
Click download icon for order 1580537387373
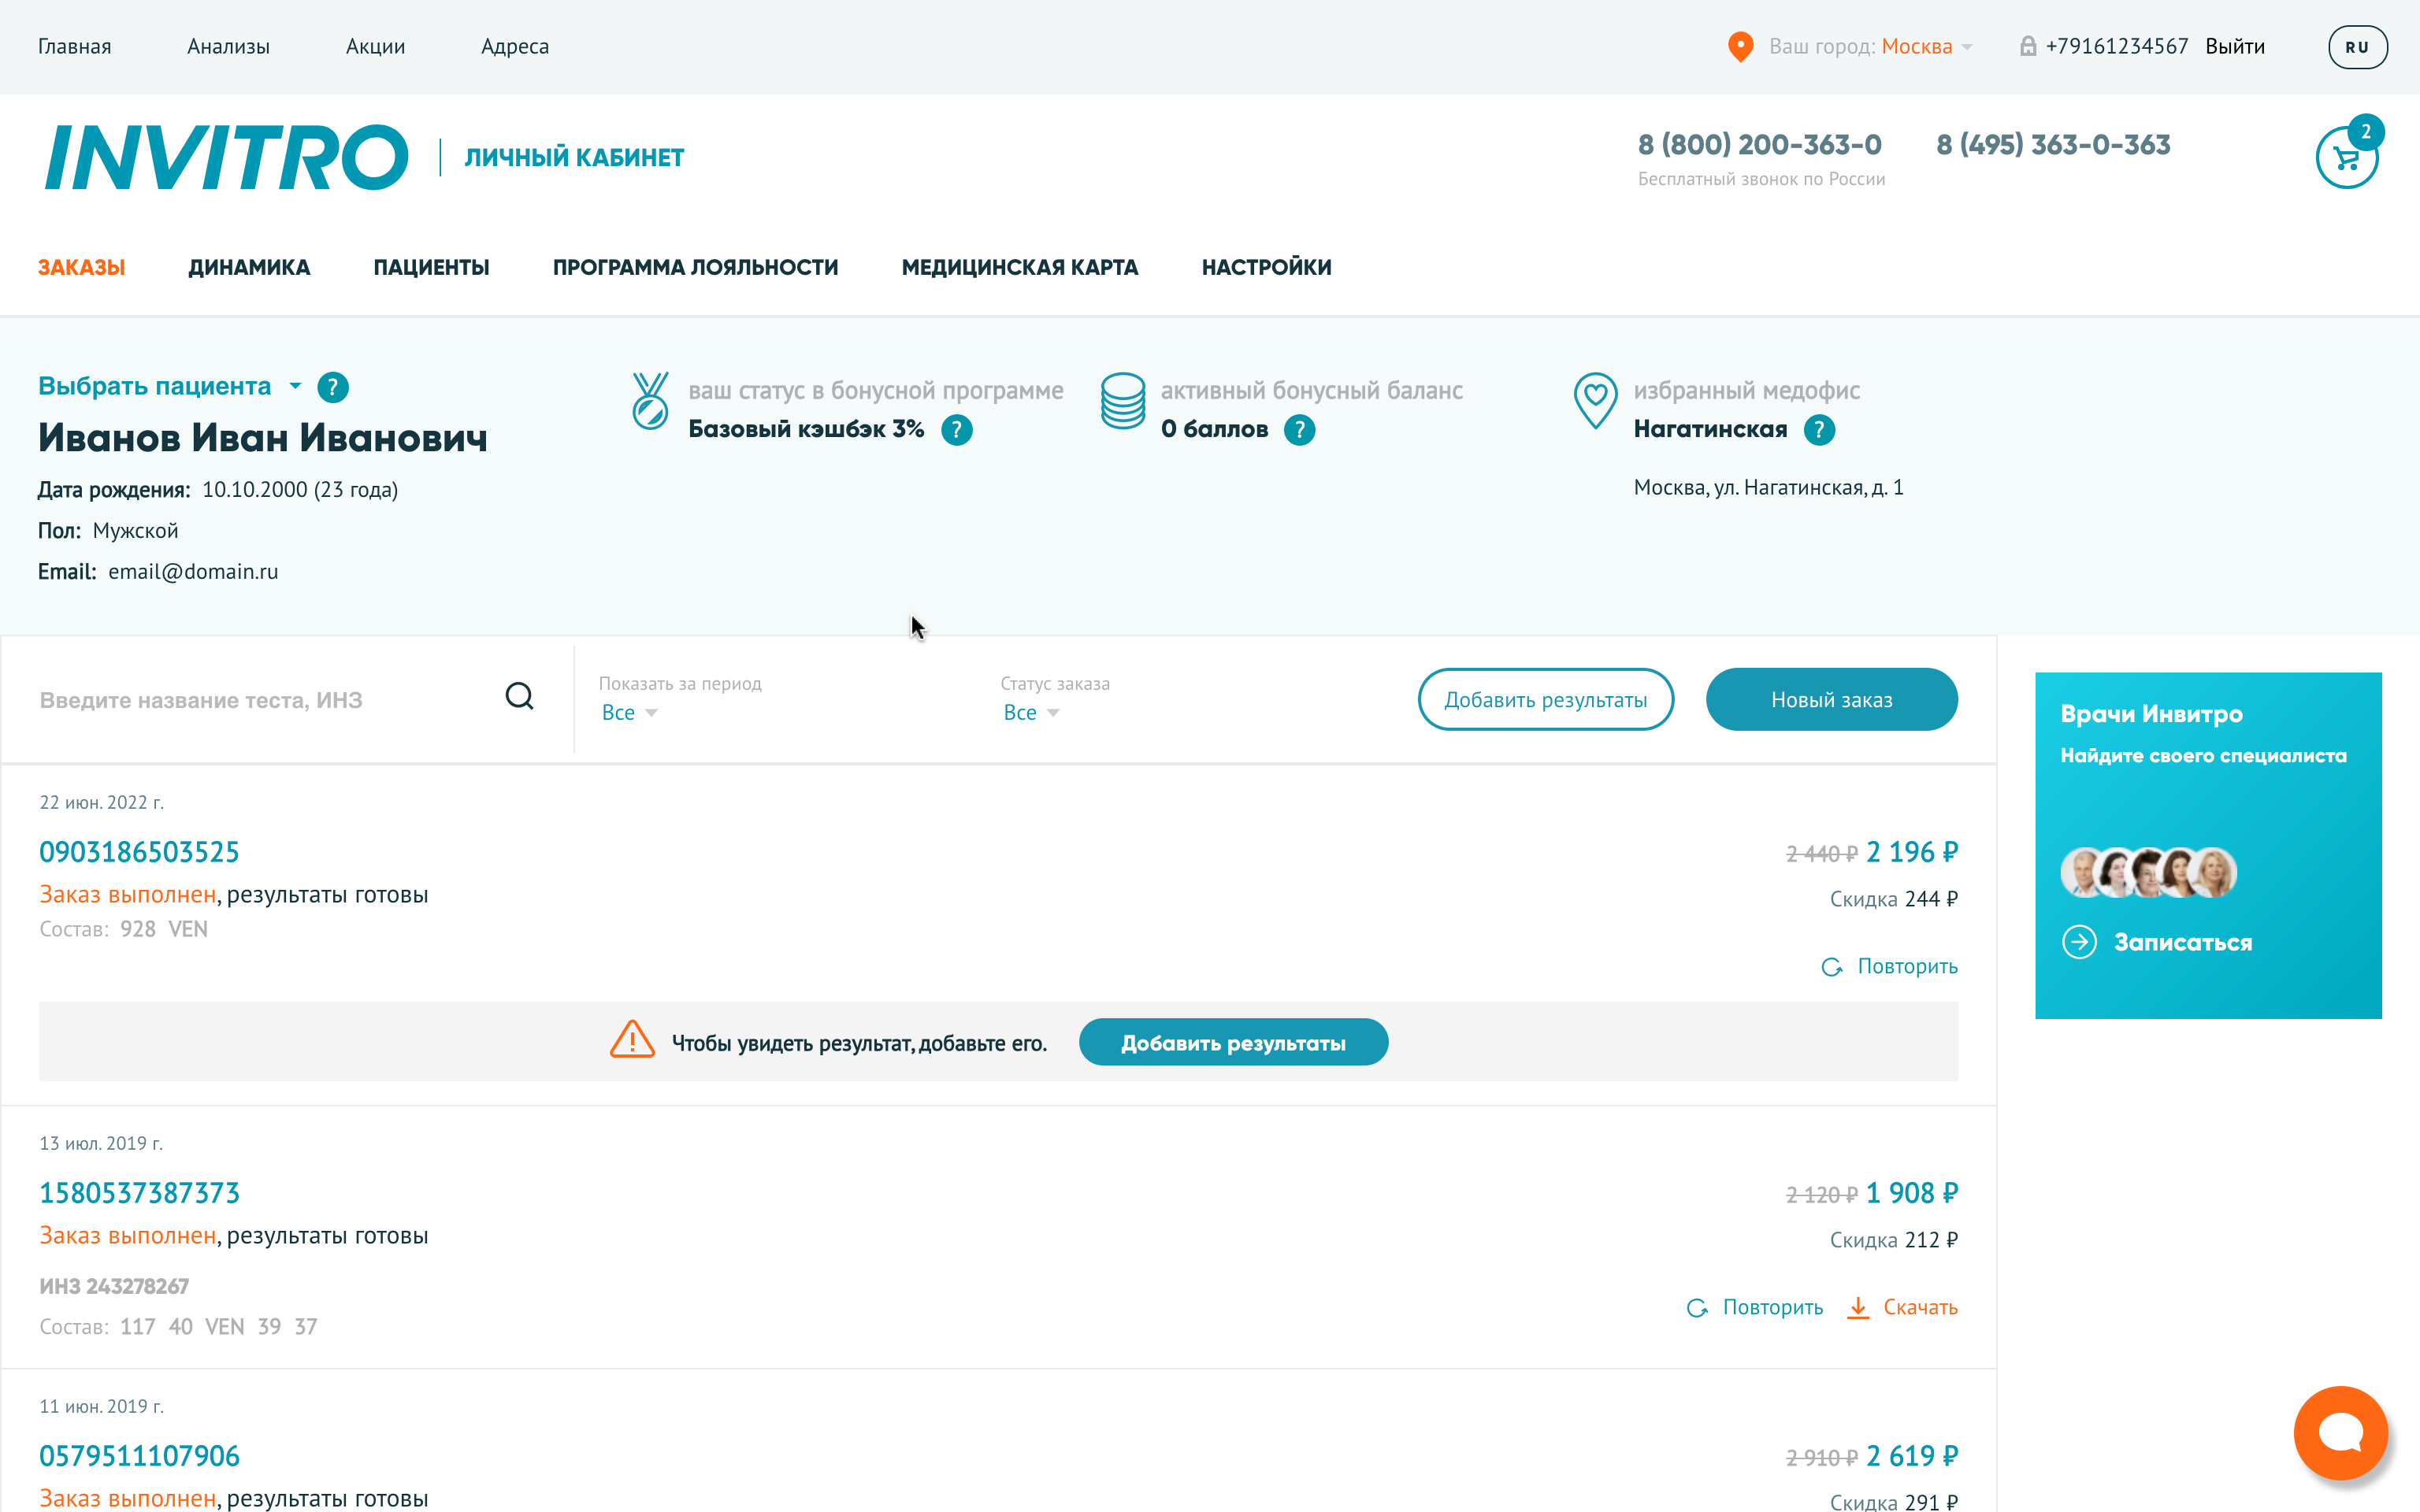coord(1857,1308)
